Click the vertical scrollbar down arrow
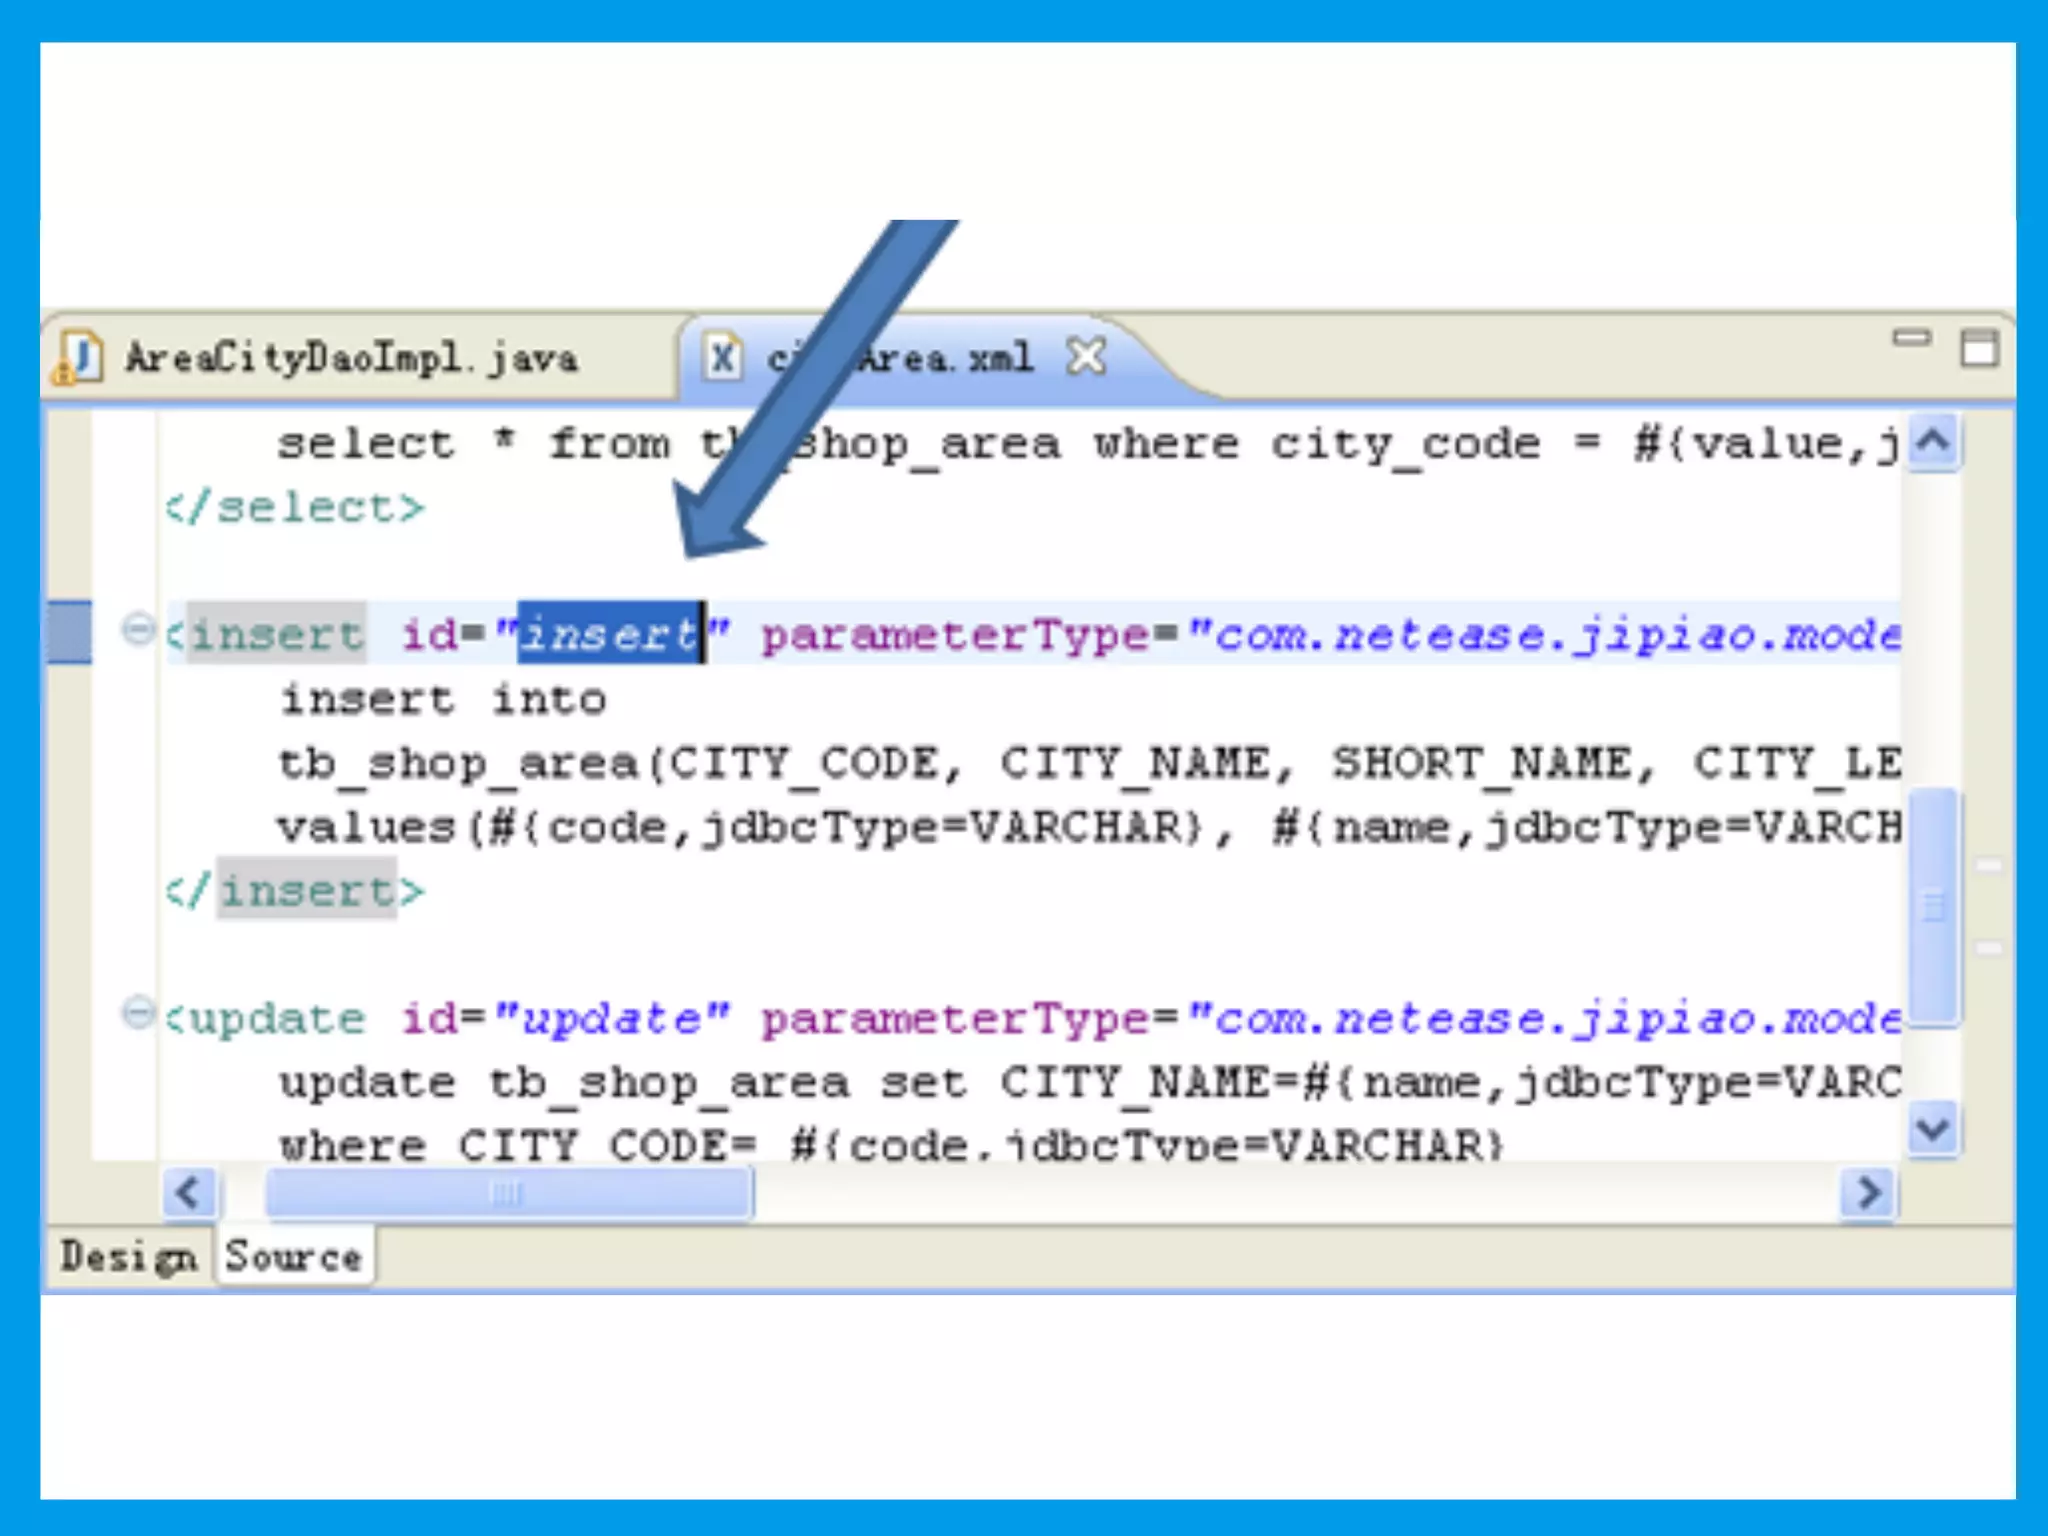The image size is (2048, 1536). click(1932, 1130)
